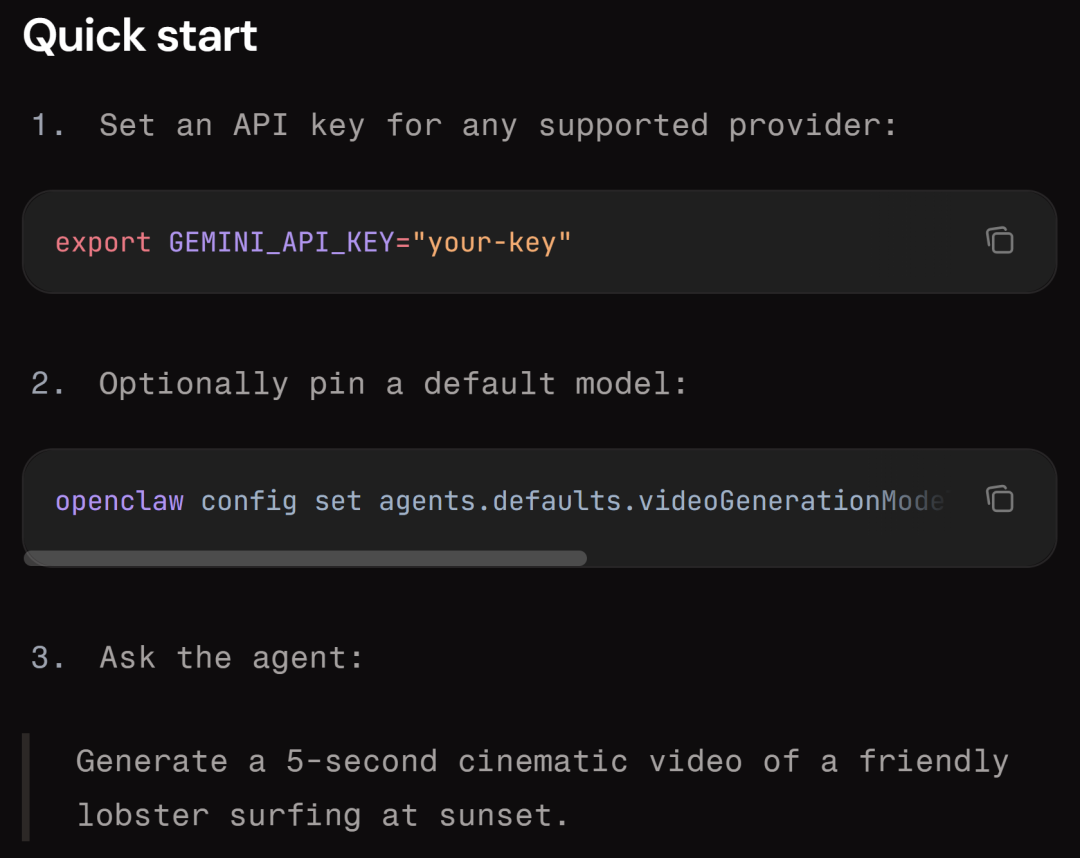Click the step number "2." marker
Screen dimensions: 1080x858
coord(48,384)
